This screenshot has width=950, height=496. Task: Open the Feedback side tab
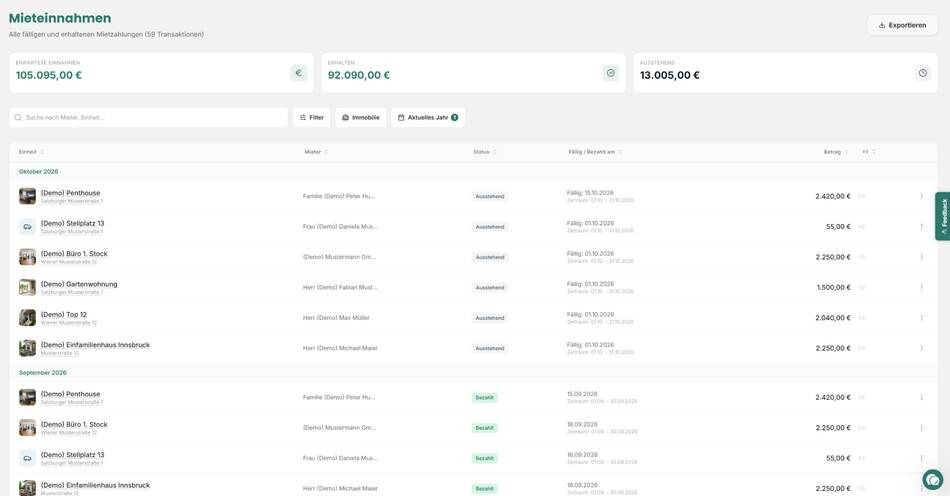(x=943, y=216)
